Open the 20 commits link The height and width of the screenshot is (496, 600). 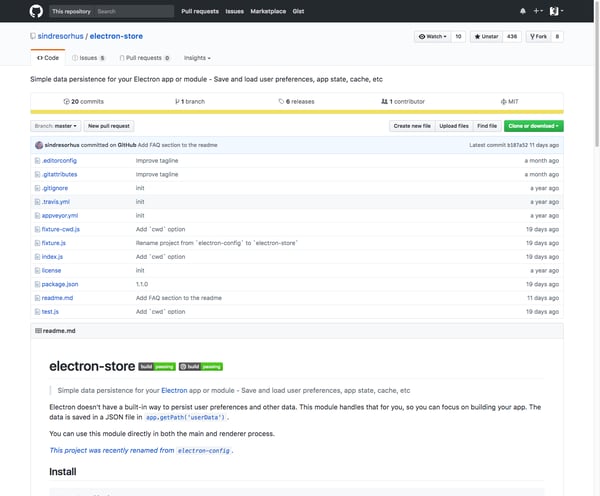83,101
